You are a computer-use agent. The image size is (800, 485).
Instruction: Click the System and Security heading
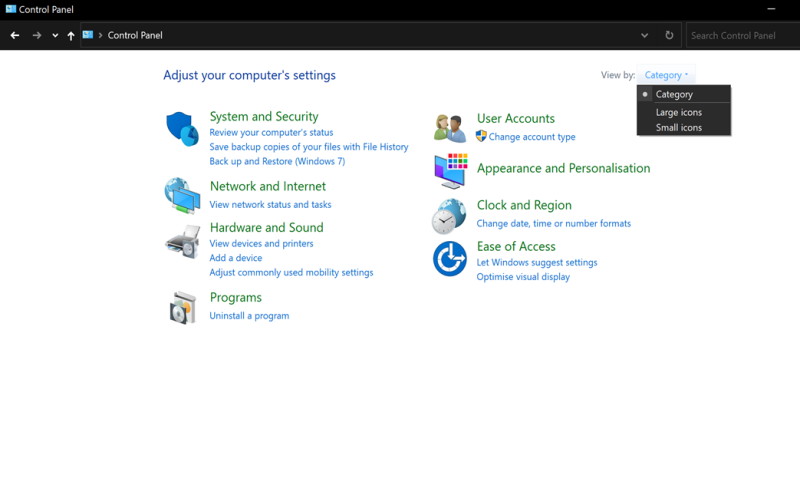pyautogui.click(x=264, y=116)
